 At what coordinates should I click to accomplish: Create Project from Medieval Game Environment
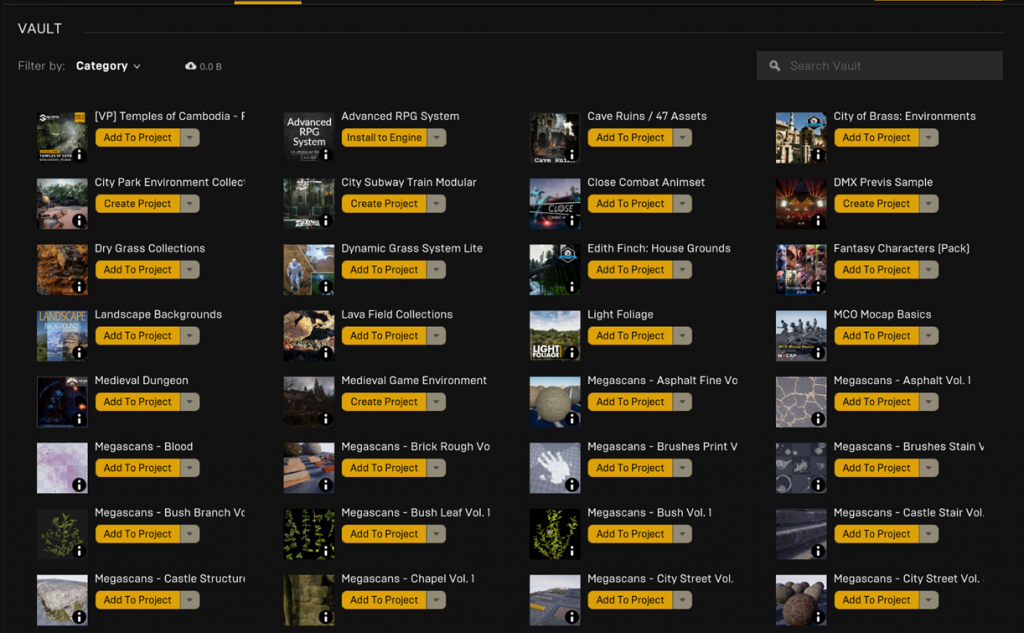tap(384, 402)
